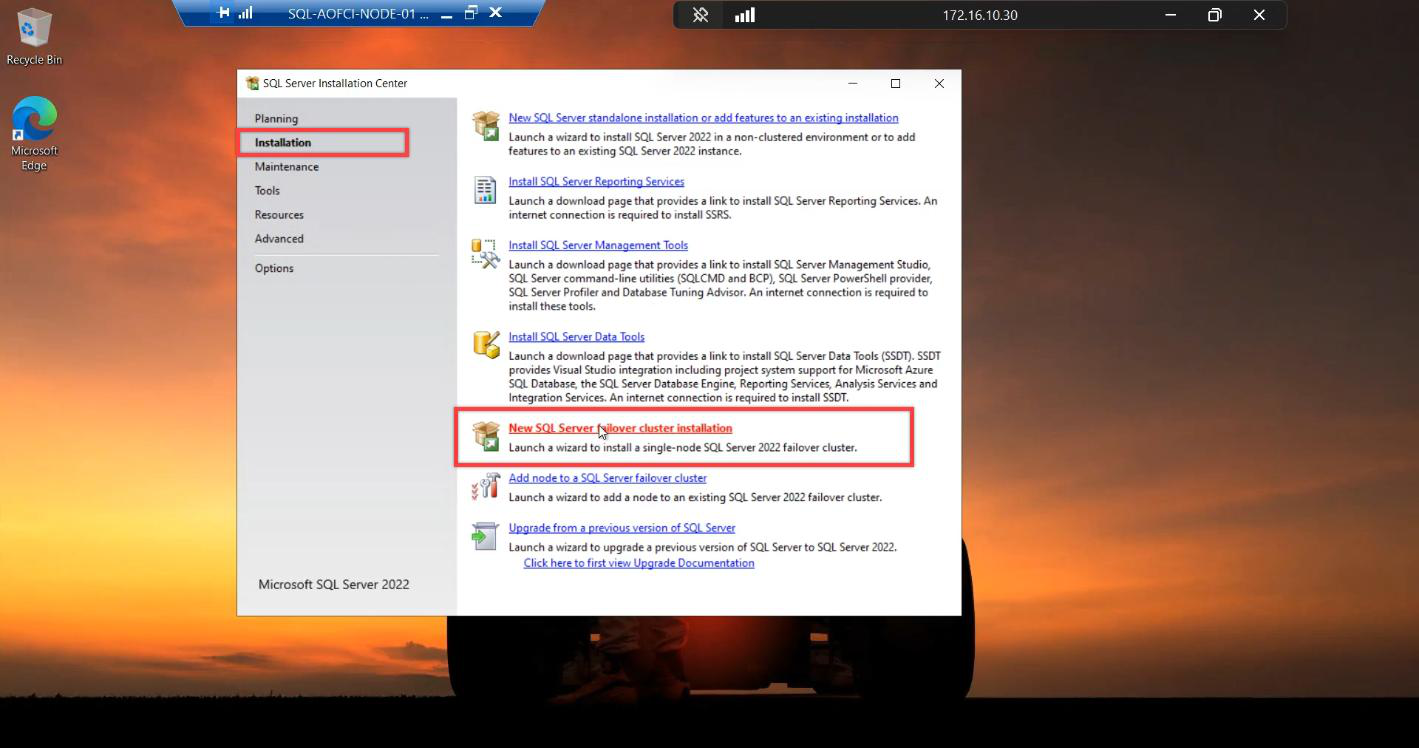
Task: Restore the SQL-AOFCI-NODE-01 session window
Action: [x=471, y=13]
